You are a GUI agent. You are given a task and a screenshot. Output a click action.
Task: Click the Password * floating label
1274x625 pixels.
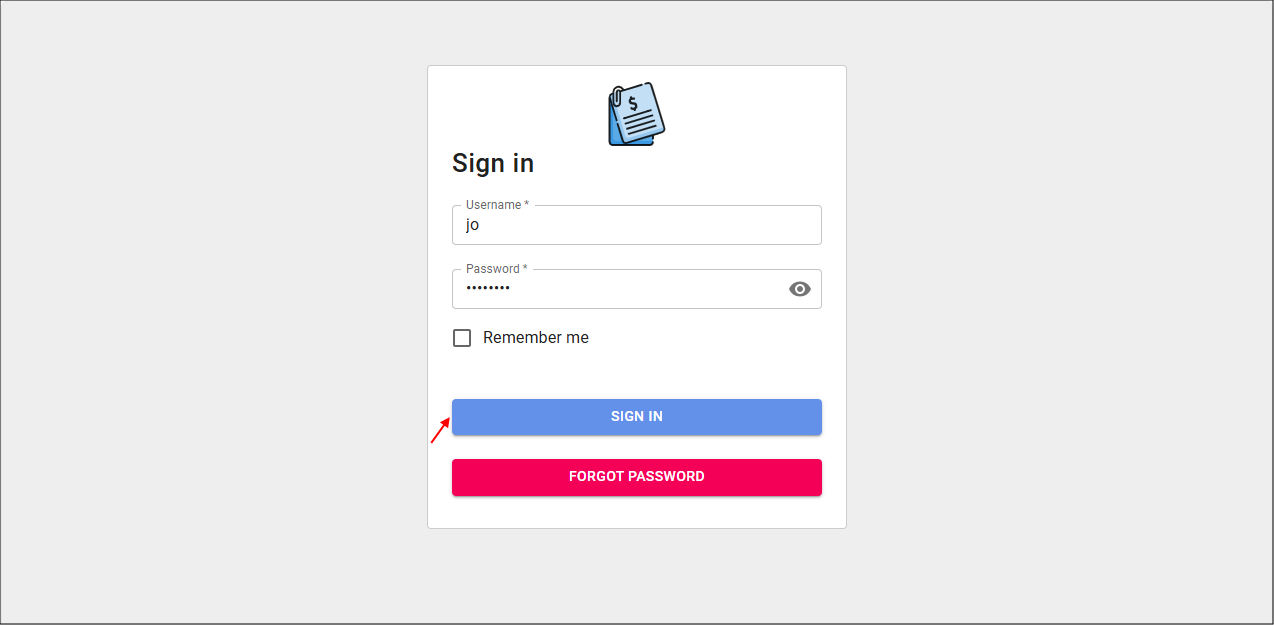pos(496,269)
